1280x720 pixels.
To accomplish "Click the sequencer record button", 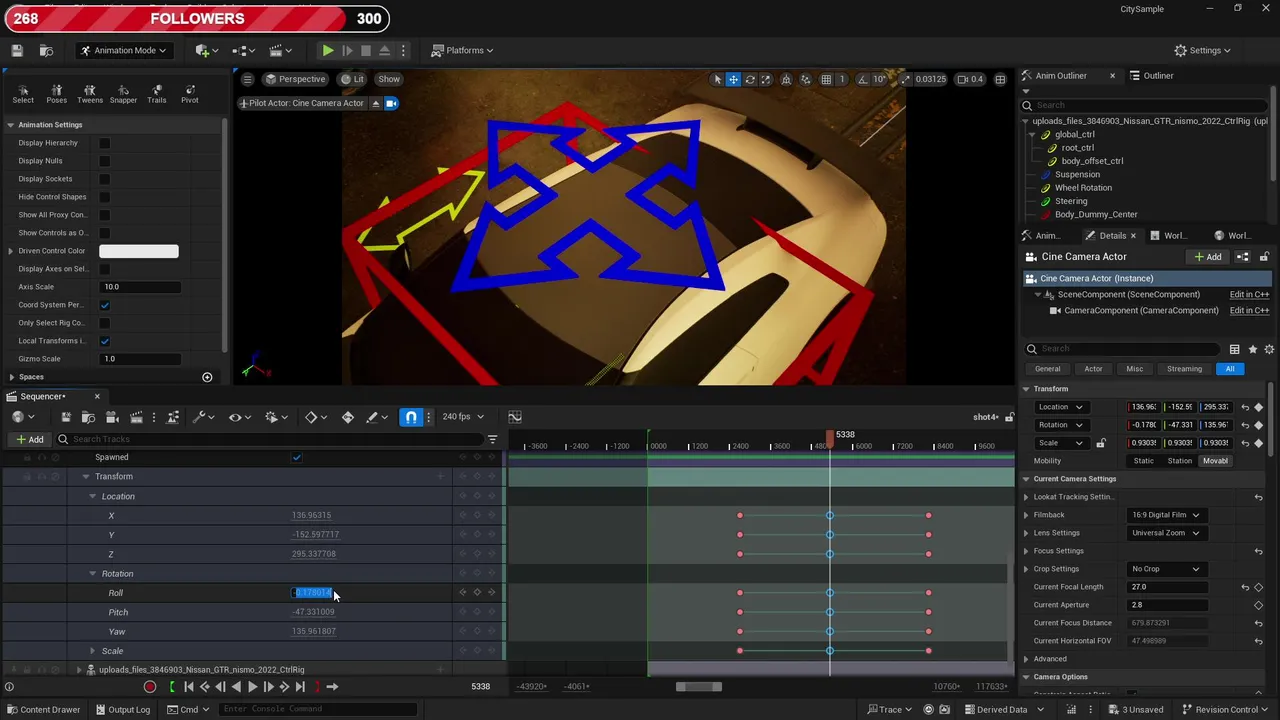I will click(x=150, y=687).
